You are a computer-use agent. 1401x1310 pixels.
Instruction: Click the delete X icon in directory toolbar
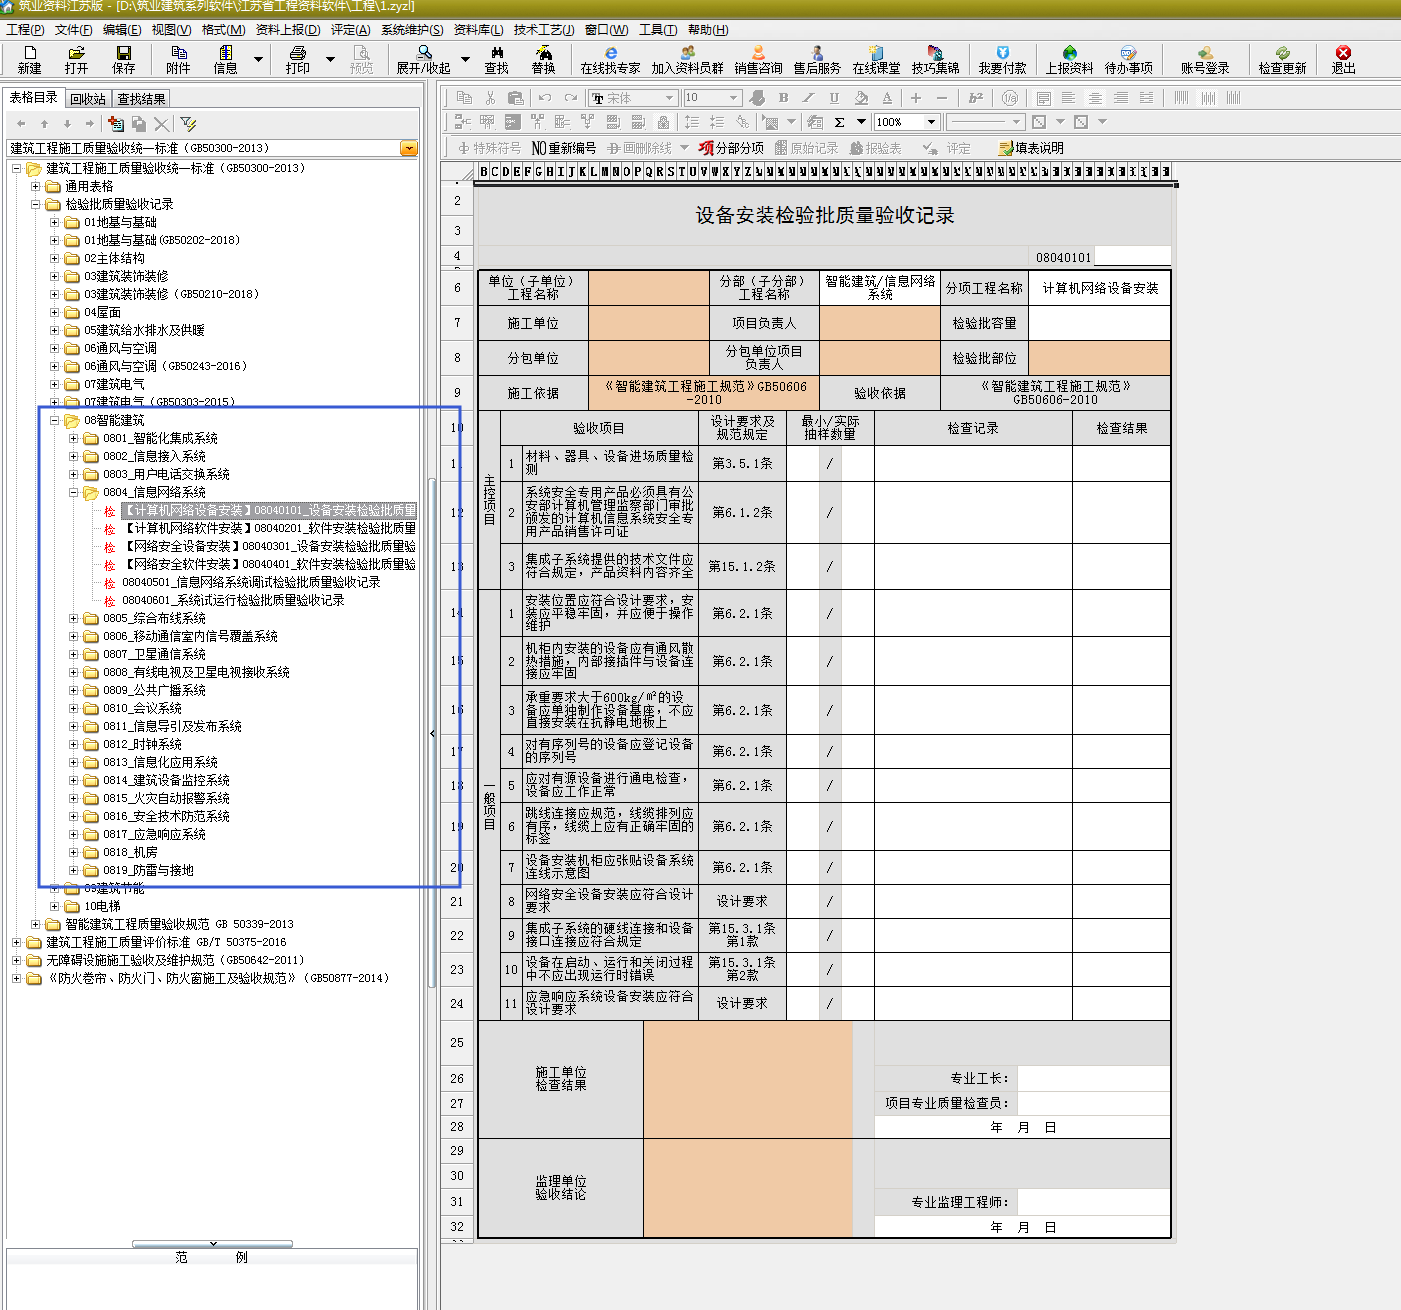(x=161, y=123)
